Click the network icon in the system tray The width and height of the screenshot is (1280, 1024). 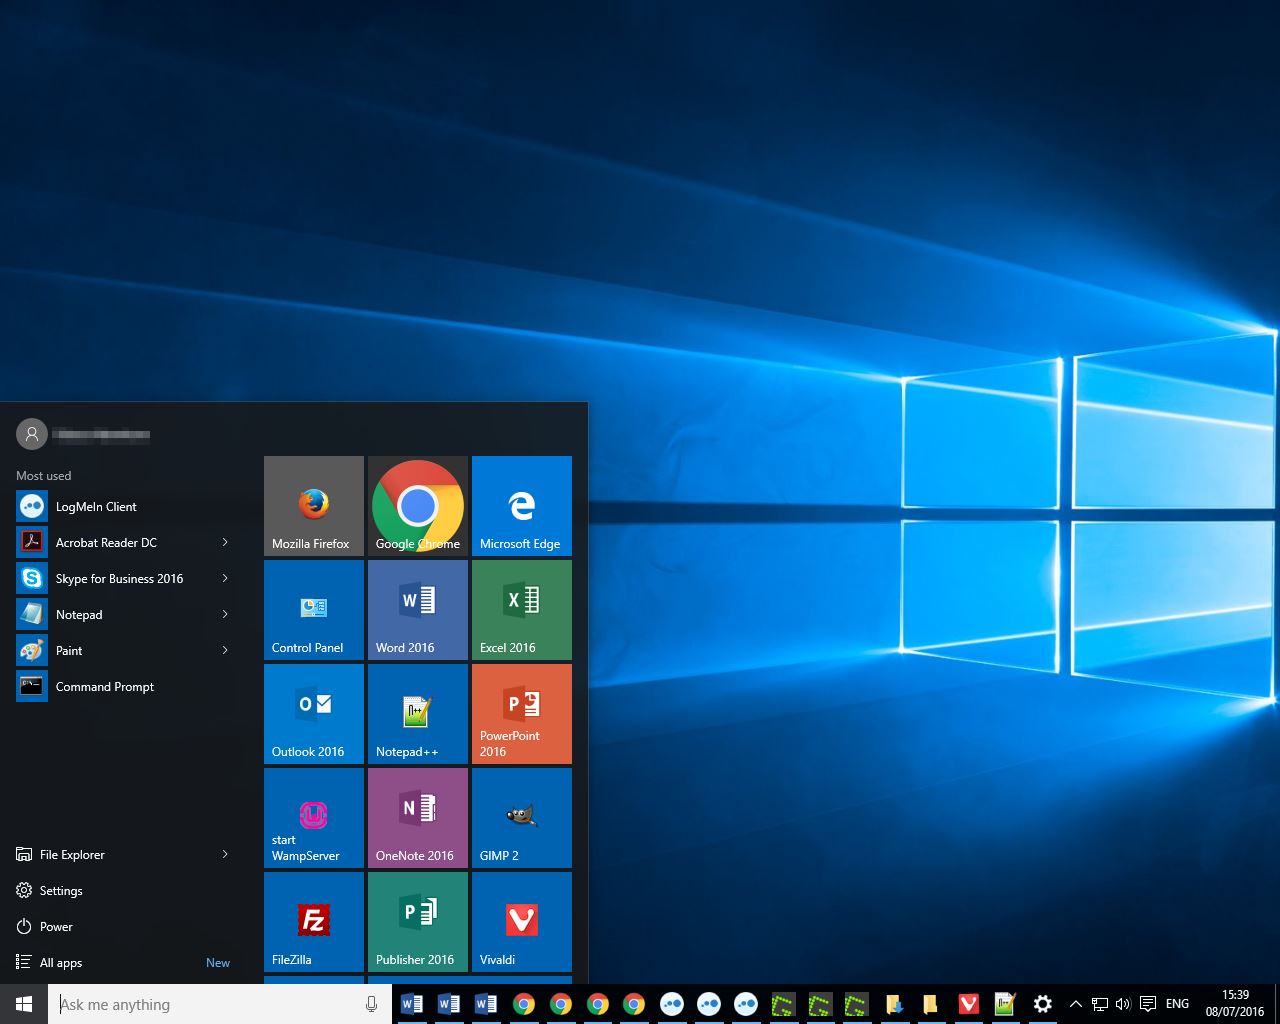pyautogui.click(x=1100, y=1004)
